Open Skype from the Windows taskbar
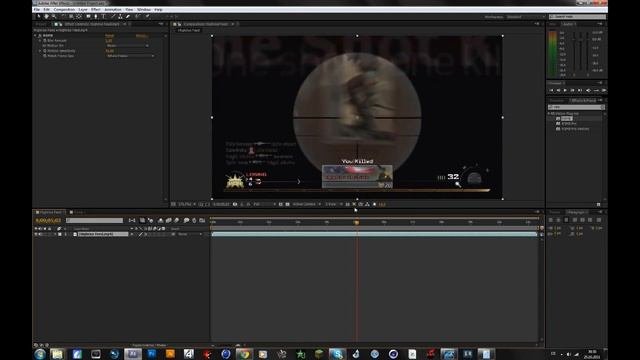 click(337, 354)
